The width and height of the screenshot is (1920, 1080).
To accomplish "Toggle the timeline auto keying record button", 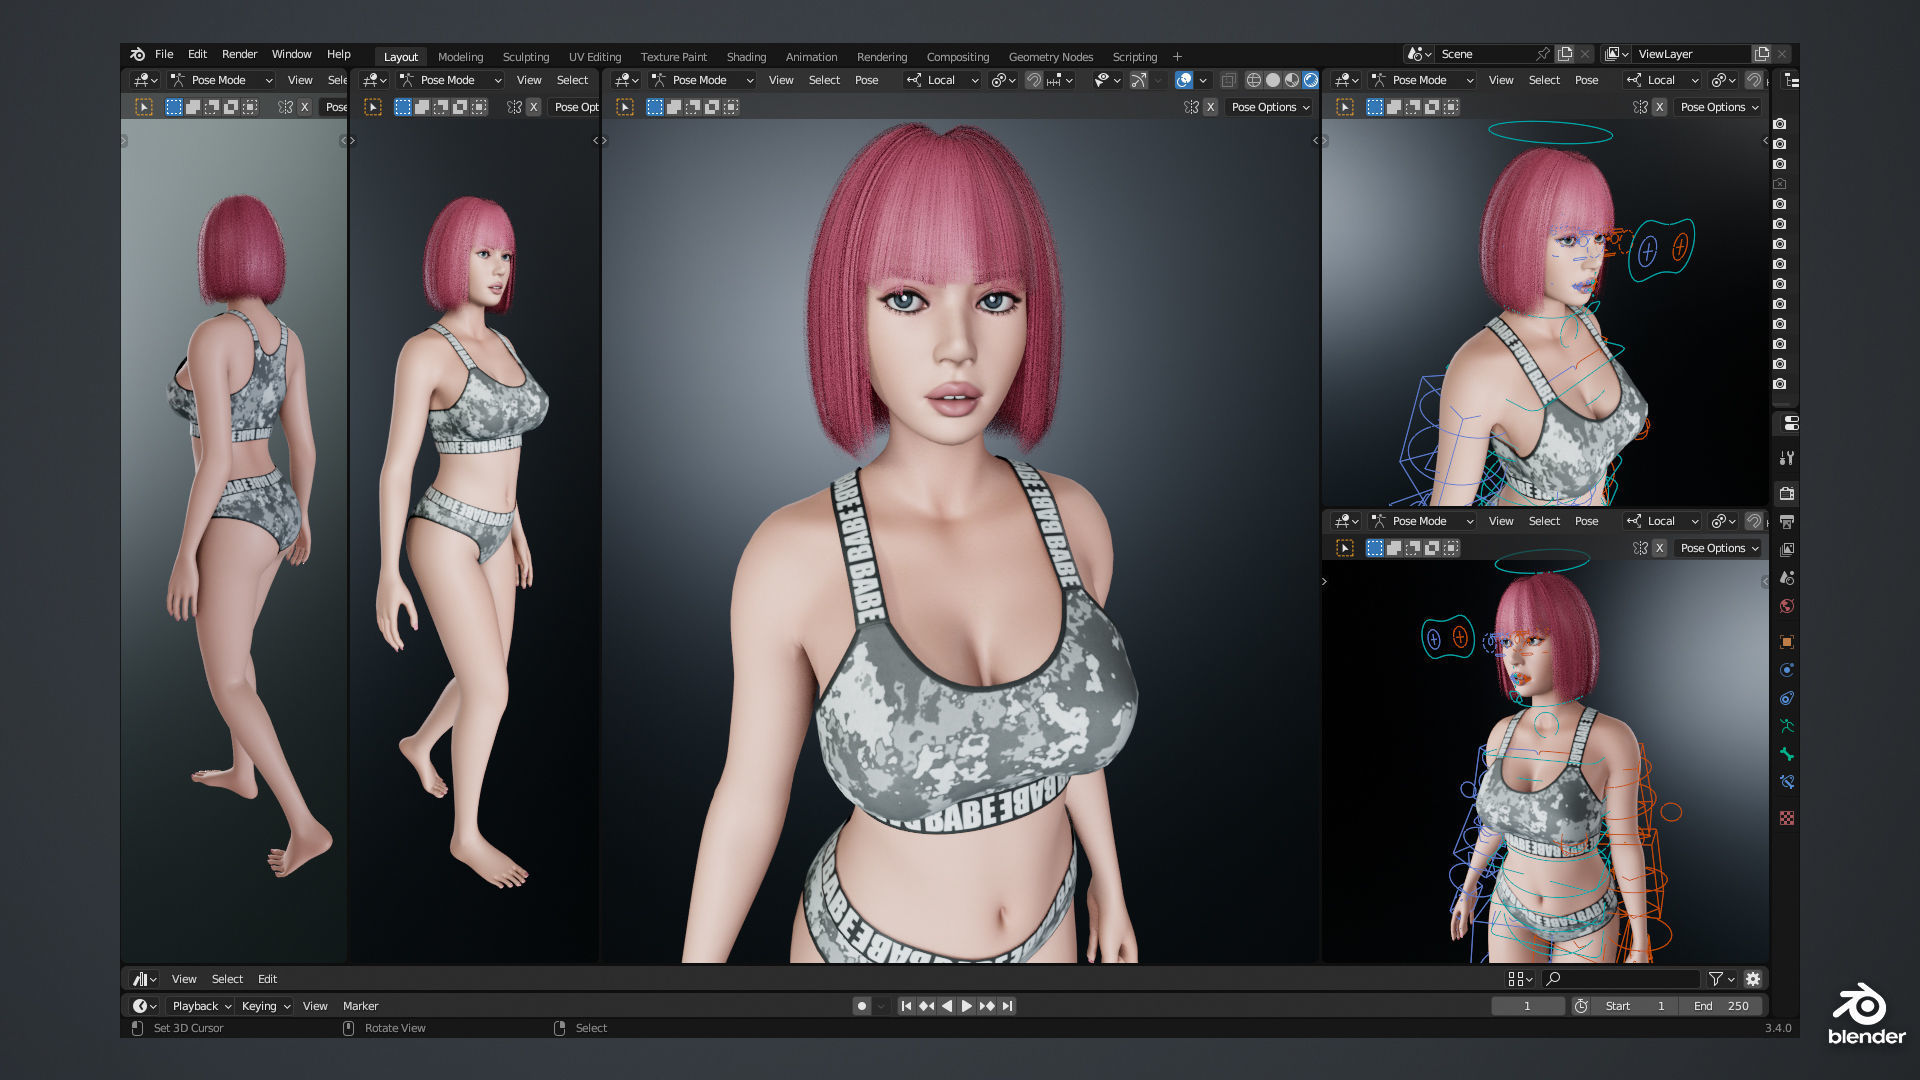I will [861, 1006].
